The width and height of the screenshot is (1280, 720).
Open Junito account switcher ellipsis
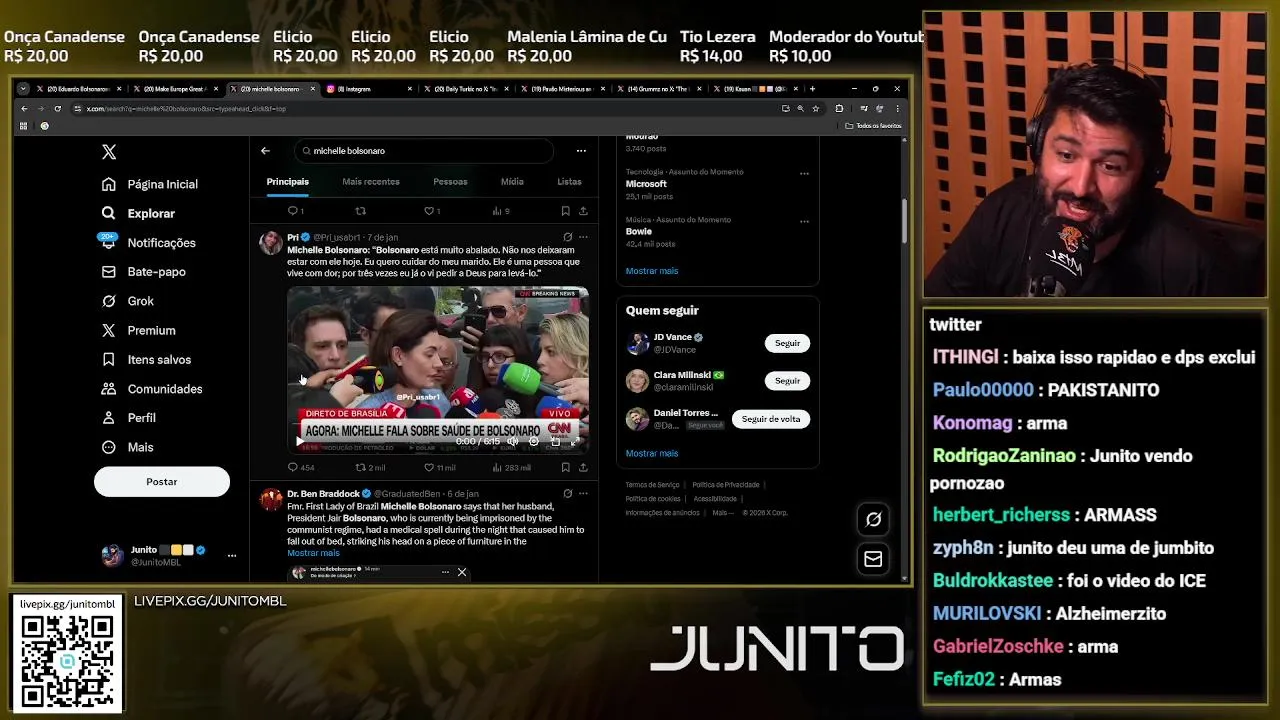click(x=232, y=555)
